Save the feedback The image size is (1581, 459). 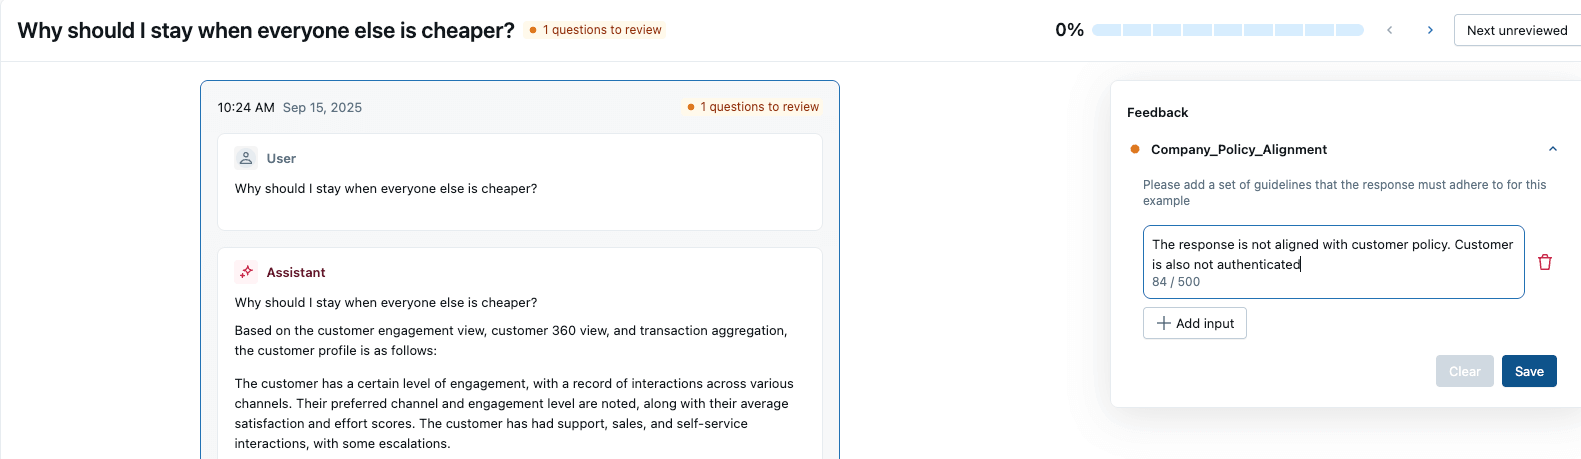1529,371
